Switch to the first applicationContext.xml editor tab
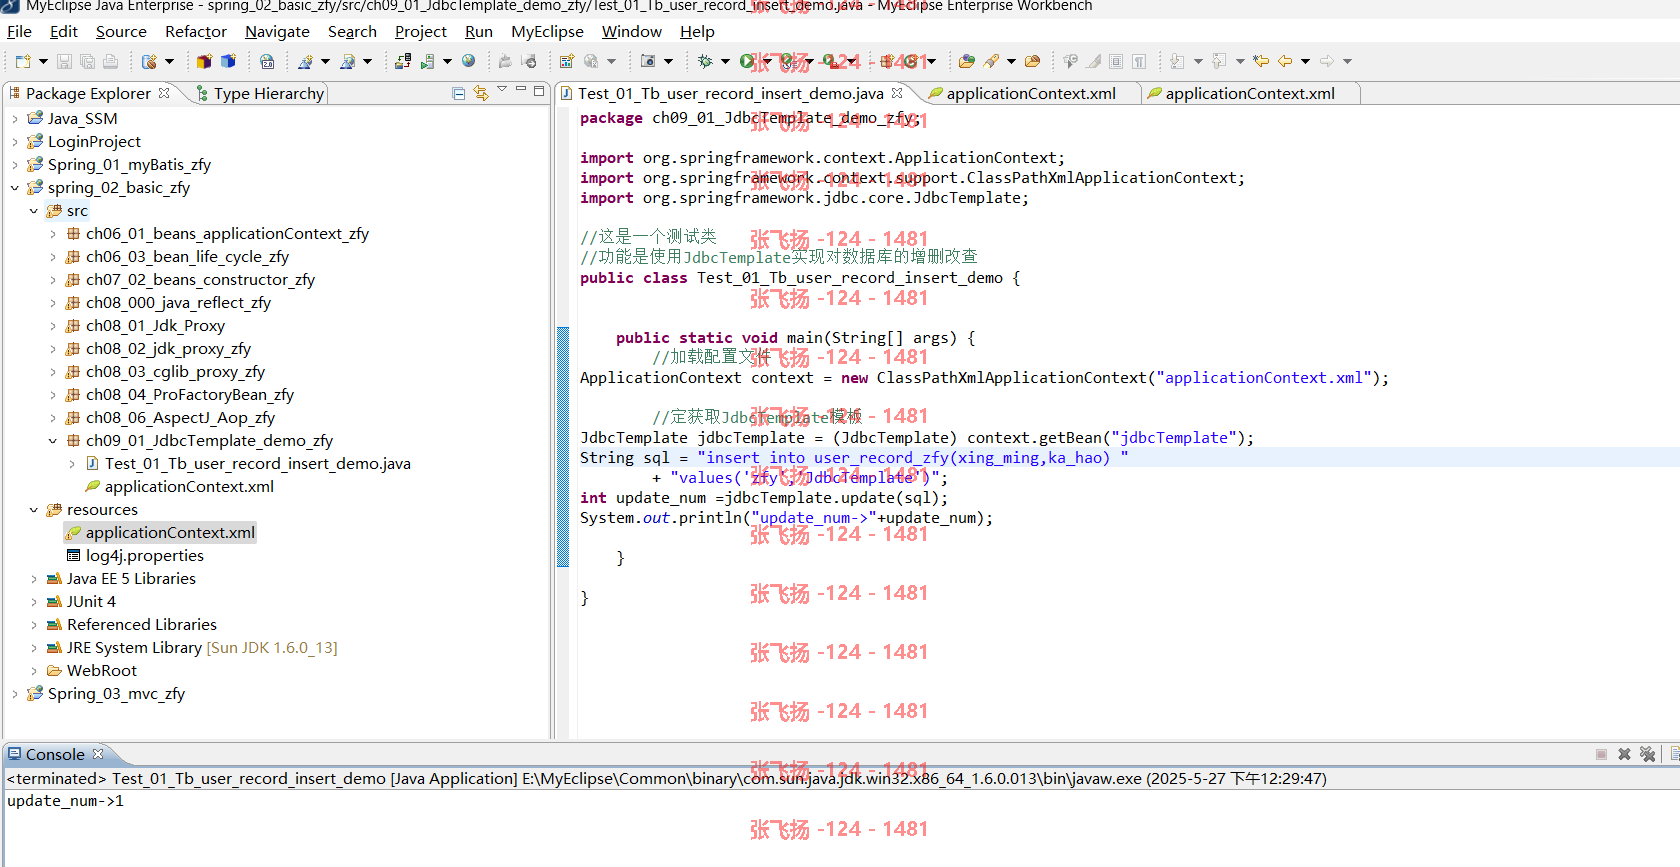This screenshot has width=1680, height=867. [x=1030, y=93]
